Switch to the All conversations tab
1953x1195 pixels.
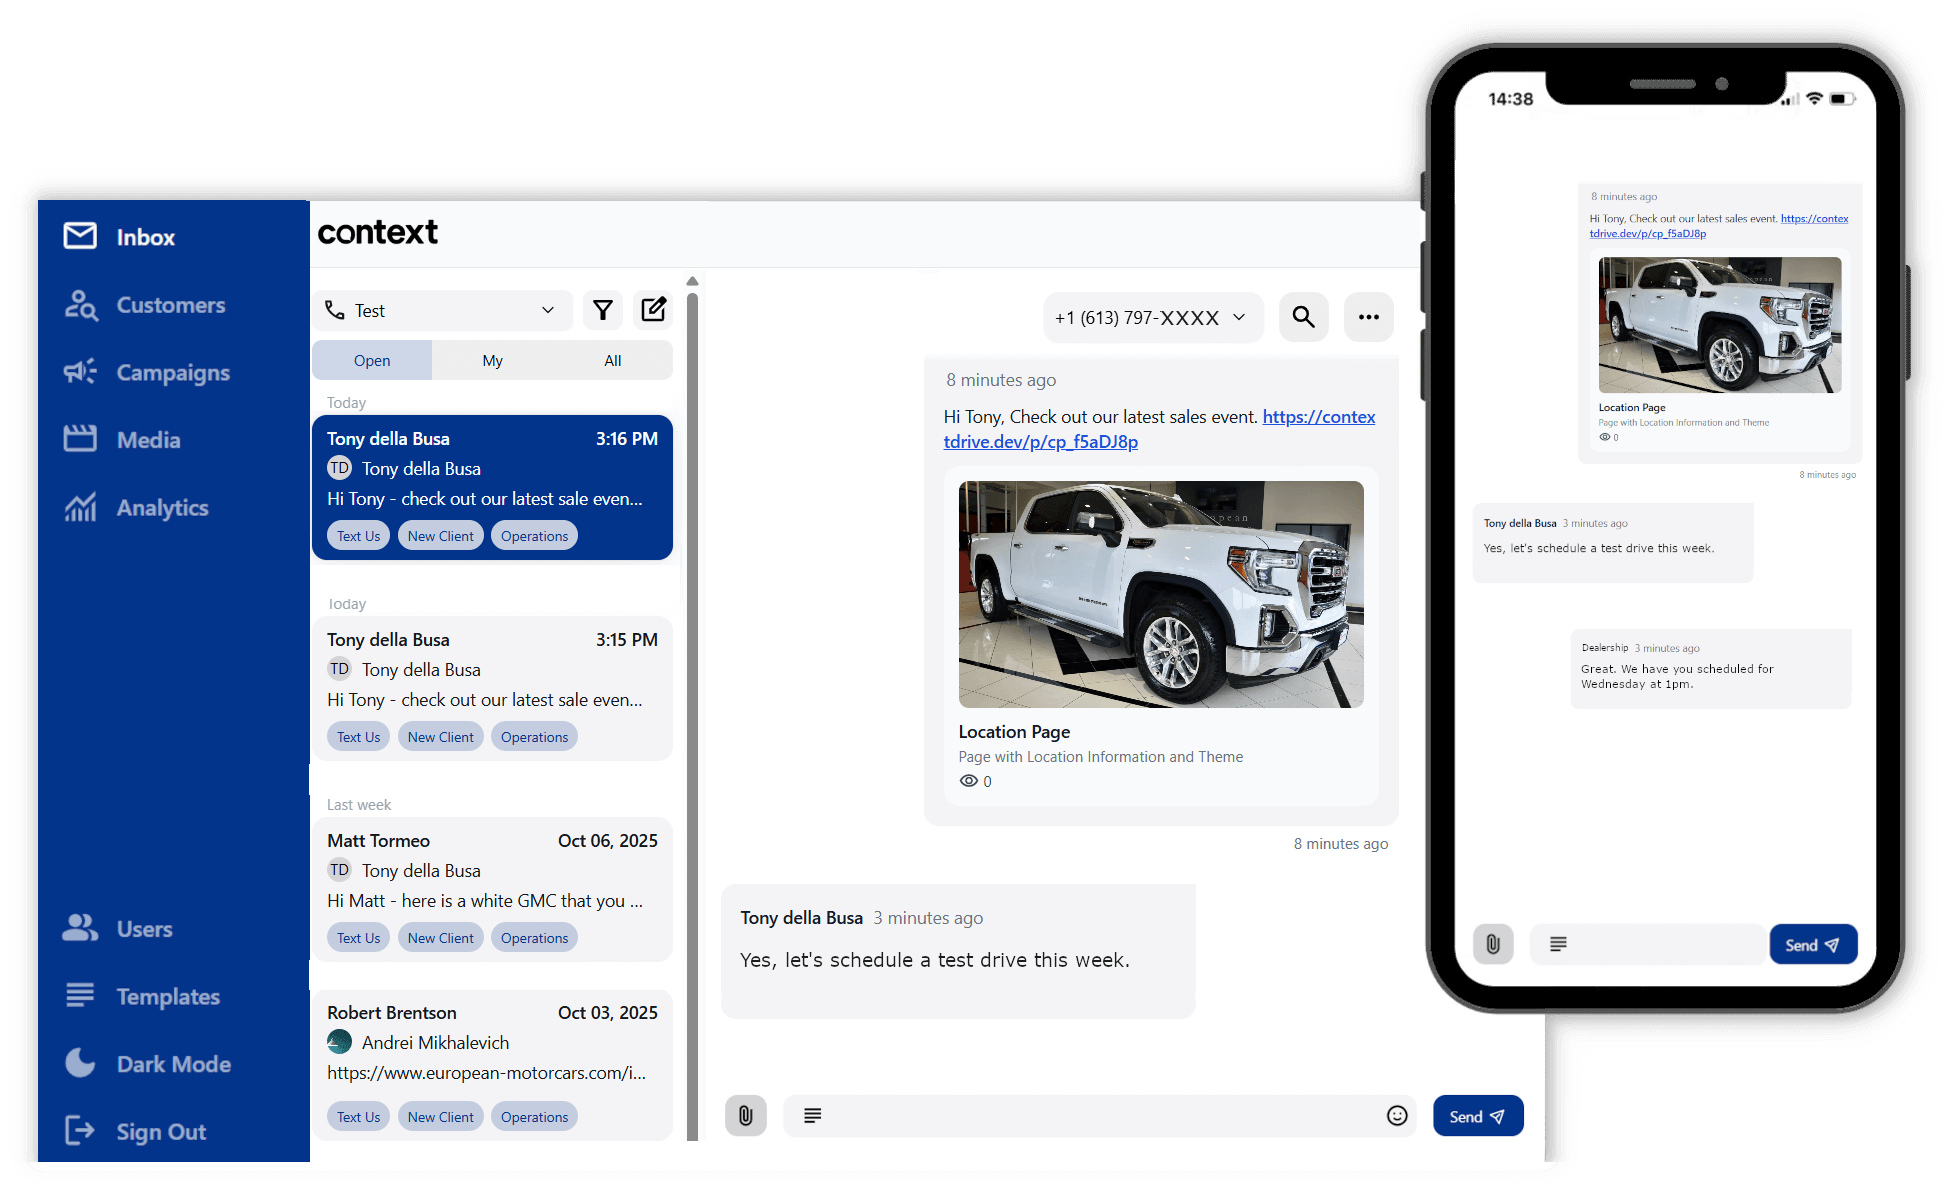click(612, 360)
